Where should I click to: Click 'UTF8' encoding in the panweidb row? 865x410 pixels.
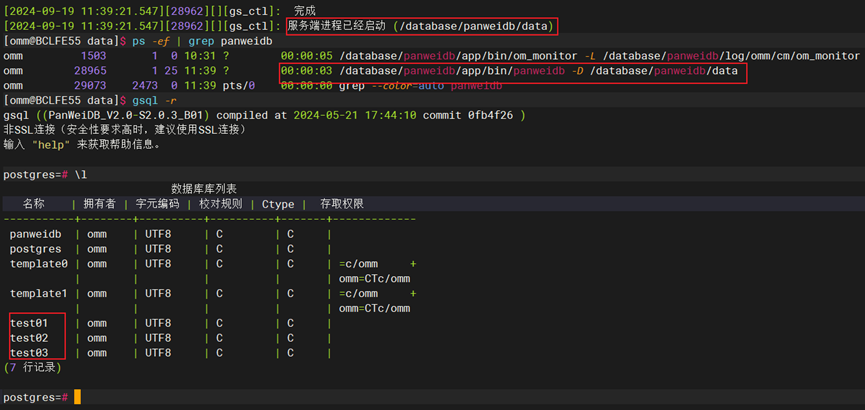point(158,234)
